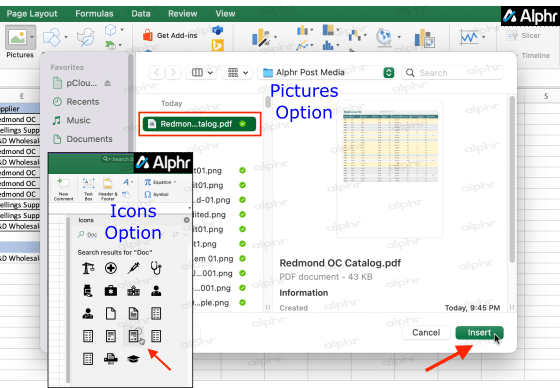This screenshot has width=560, height=388.
Task: Expand the Alphr Post Media folder dropdown
Action: (x=389, y=73)
